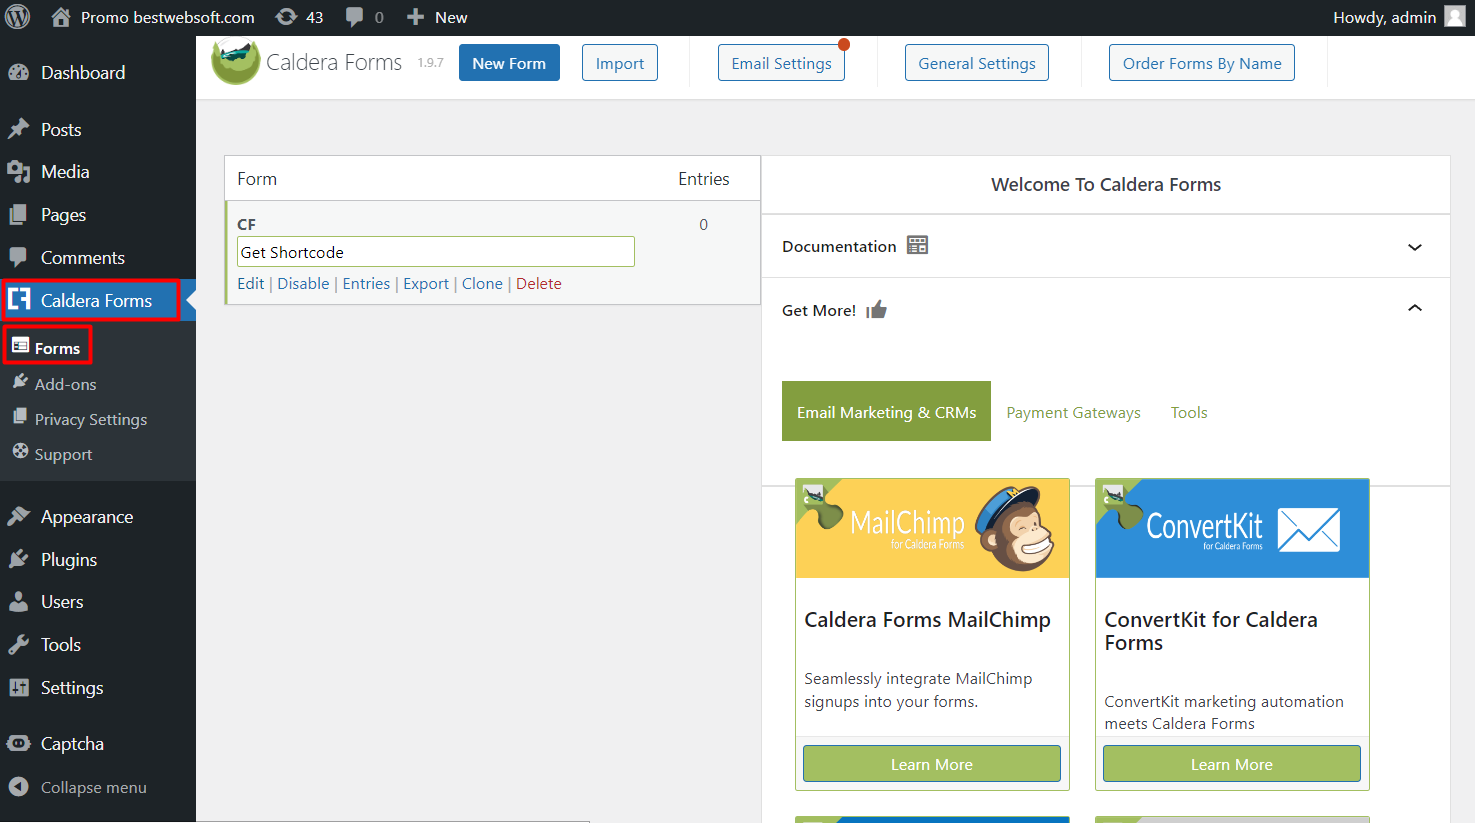1475x823 pixels.
Task: Open the comments bubble icon in admin bar
Action: (x=355, y=17)
